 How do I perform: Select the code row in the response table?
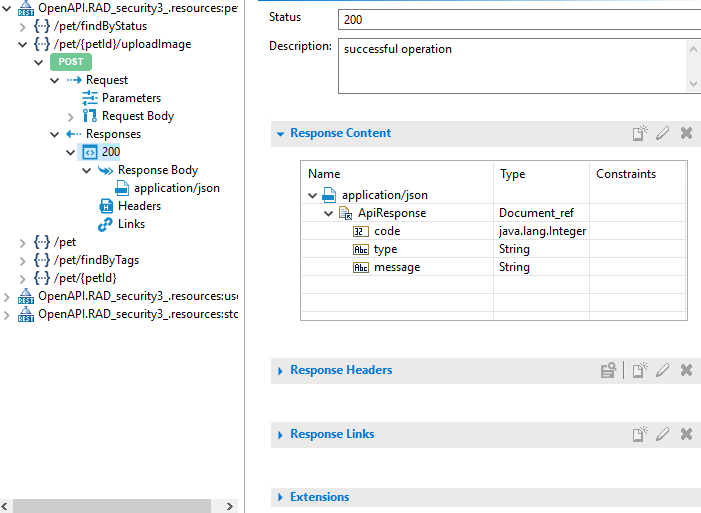(x=387, y=231)
